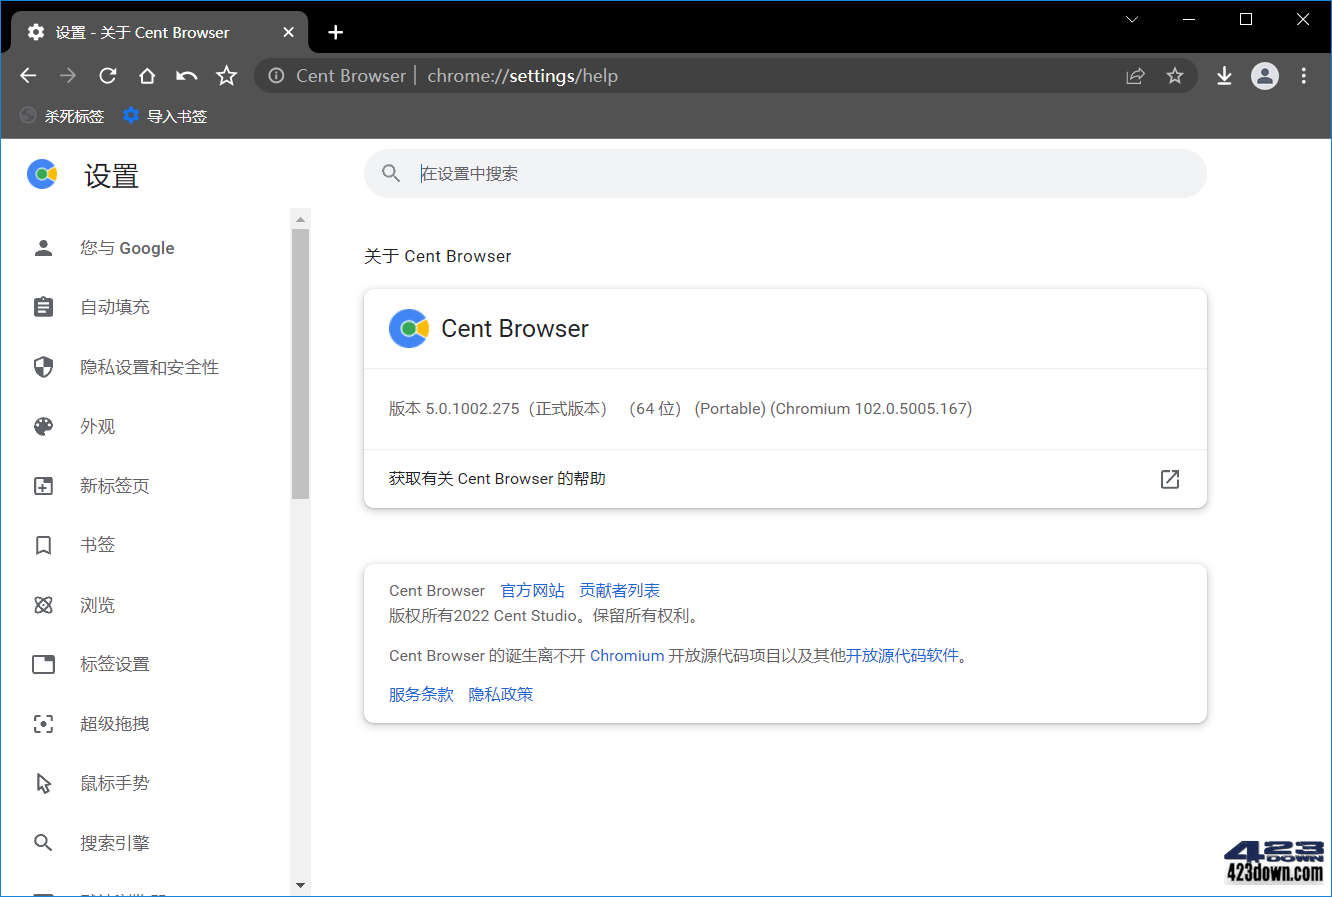This screenshot has height=897, width=1332.
Task: Open a new tab with the plus button
Action: (335, 32)
